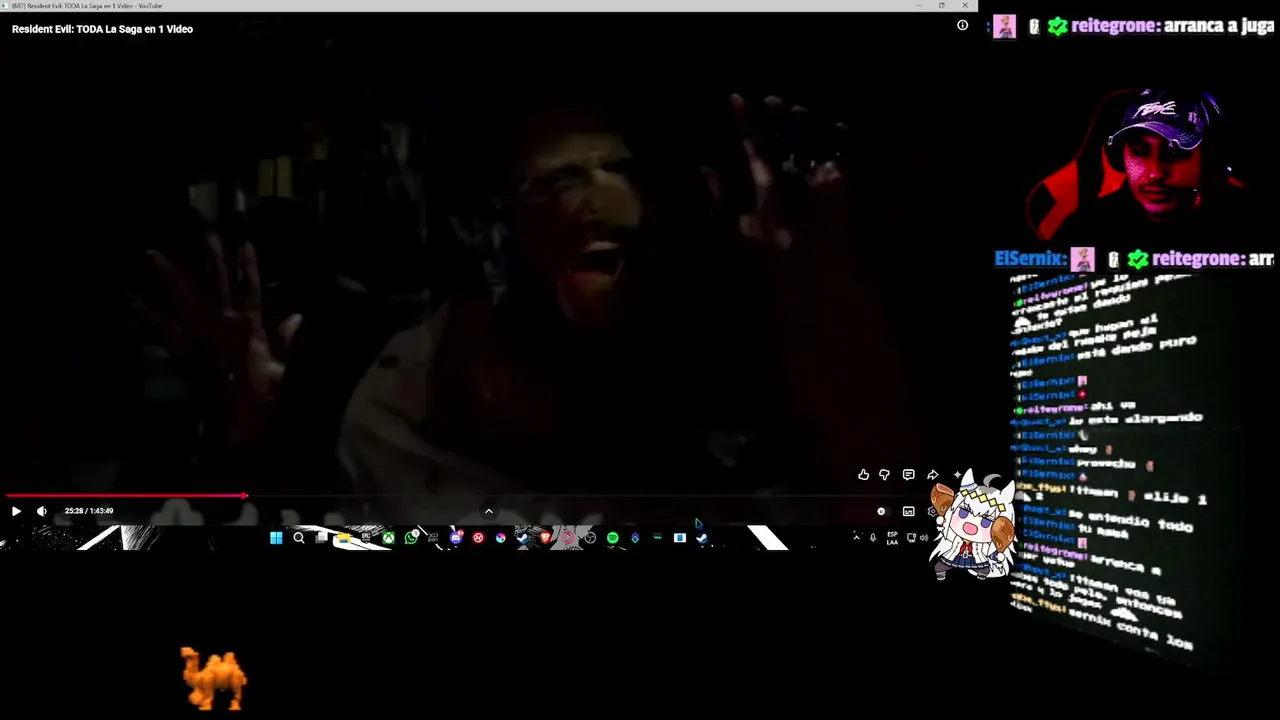Image resolution: width=1280 pixels, height=720 pixels.
Task: Share the video using arrow icon
Action: click(x=933, y=475)
